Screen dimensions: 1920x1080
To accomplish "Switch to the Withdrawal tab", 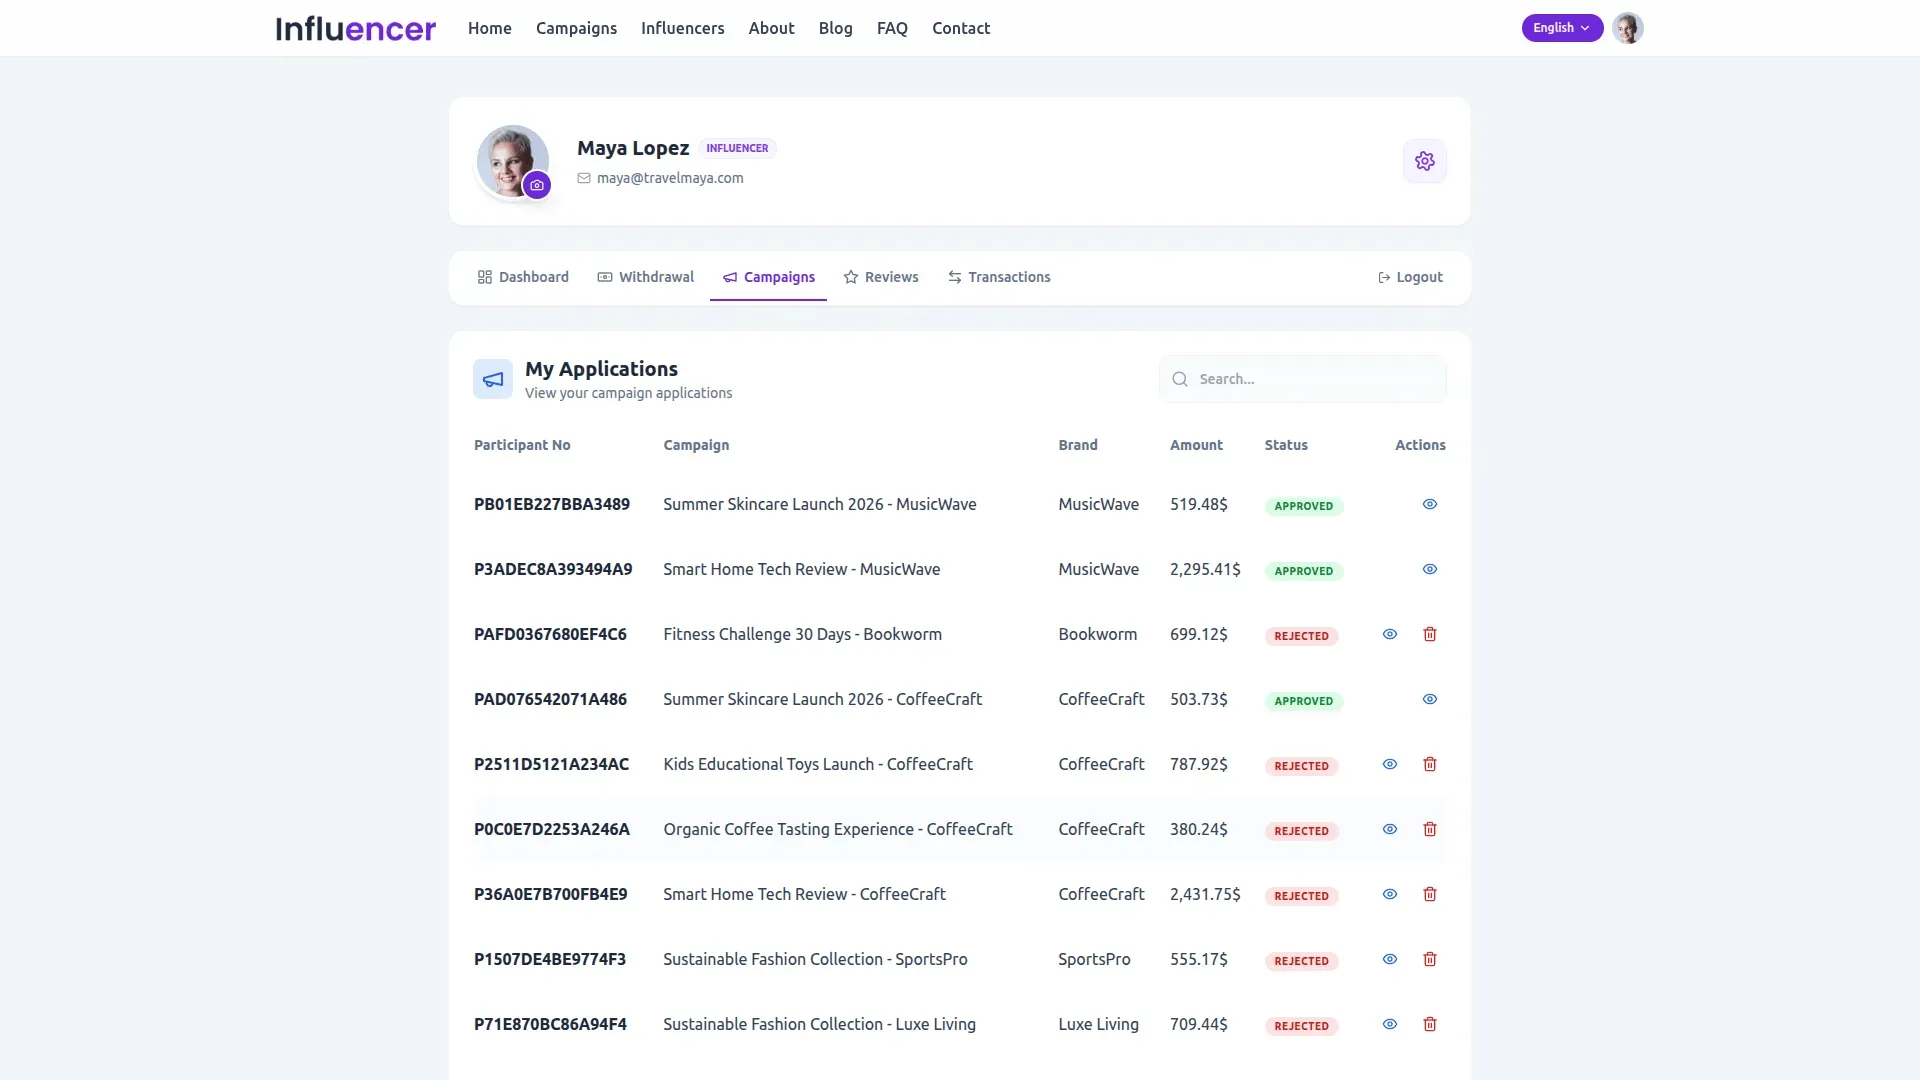I will (645, 277).
